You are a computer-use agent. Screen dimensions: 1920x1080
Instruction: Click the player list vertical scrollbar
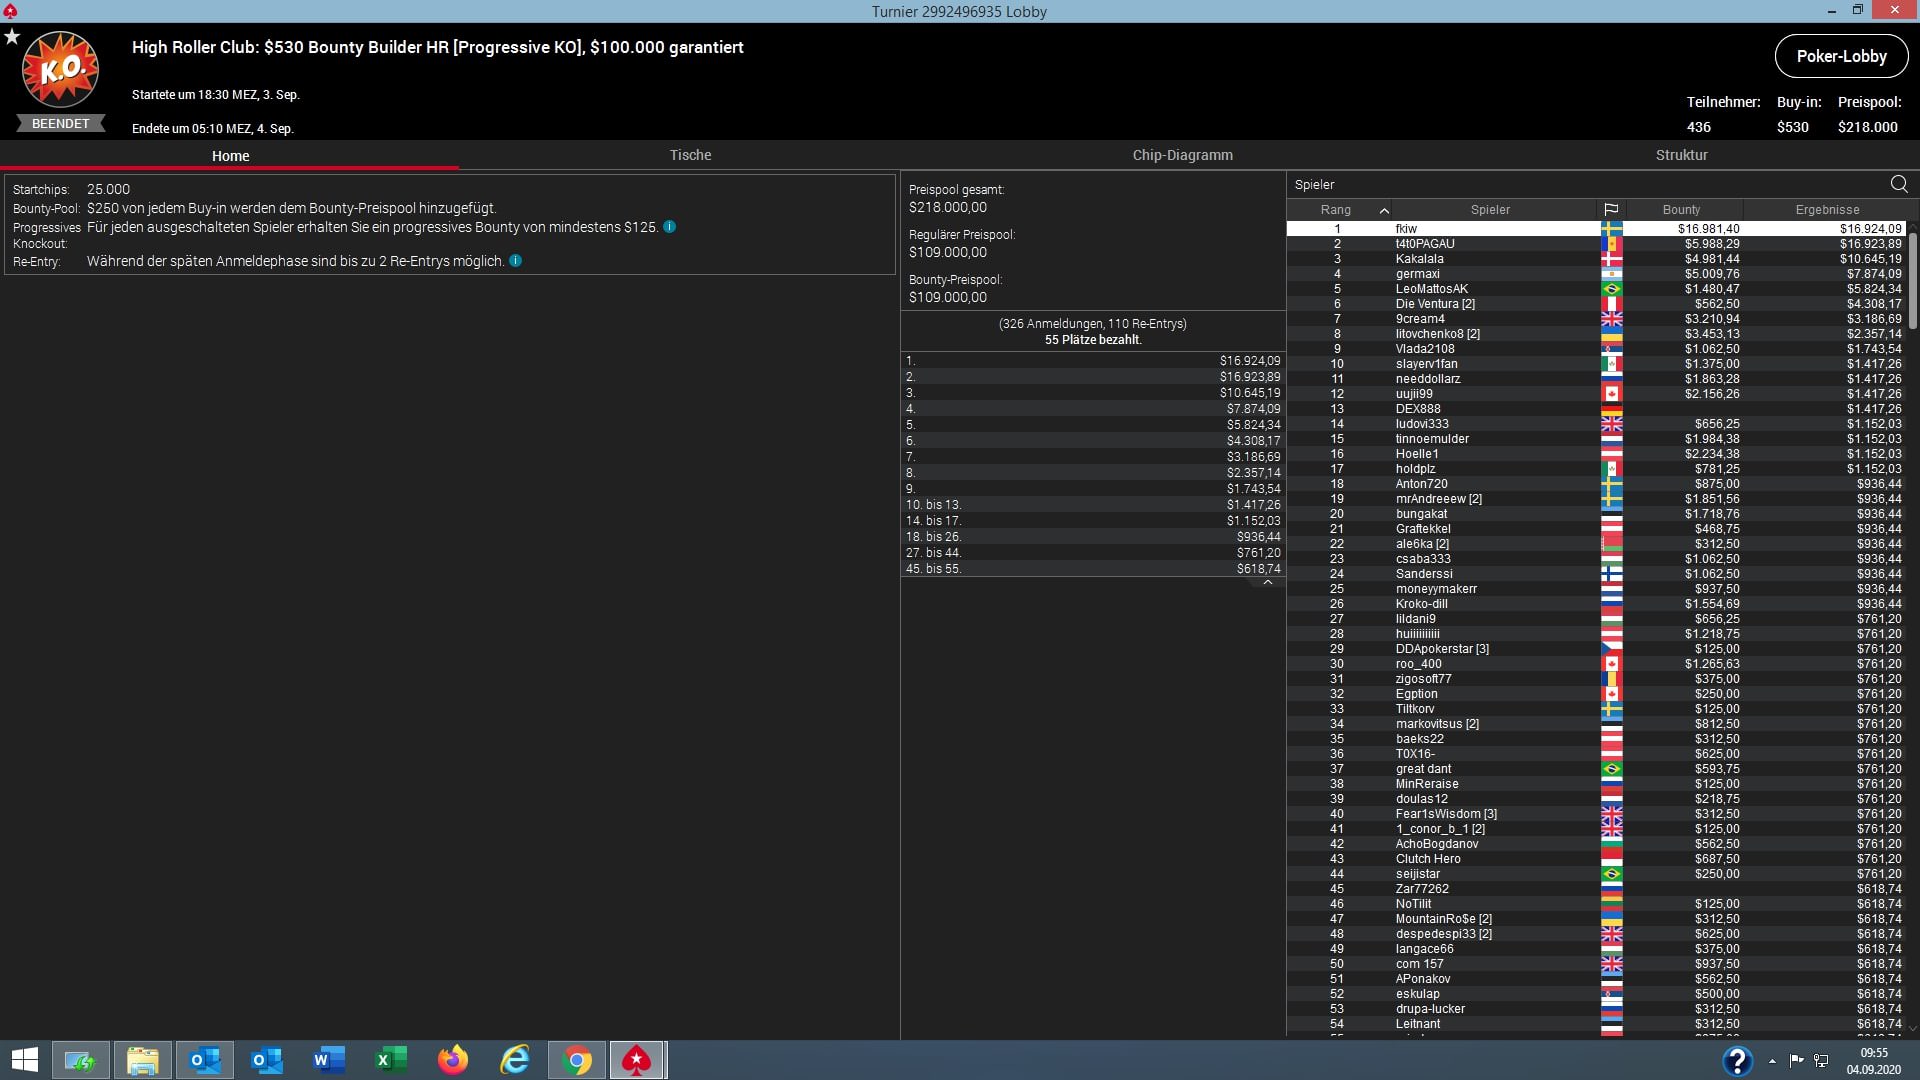tap(1913, 280)
